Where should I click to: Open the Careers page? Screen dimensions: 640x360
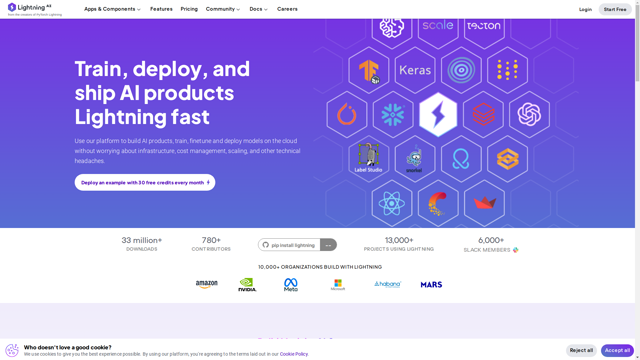tap(287, 9)
